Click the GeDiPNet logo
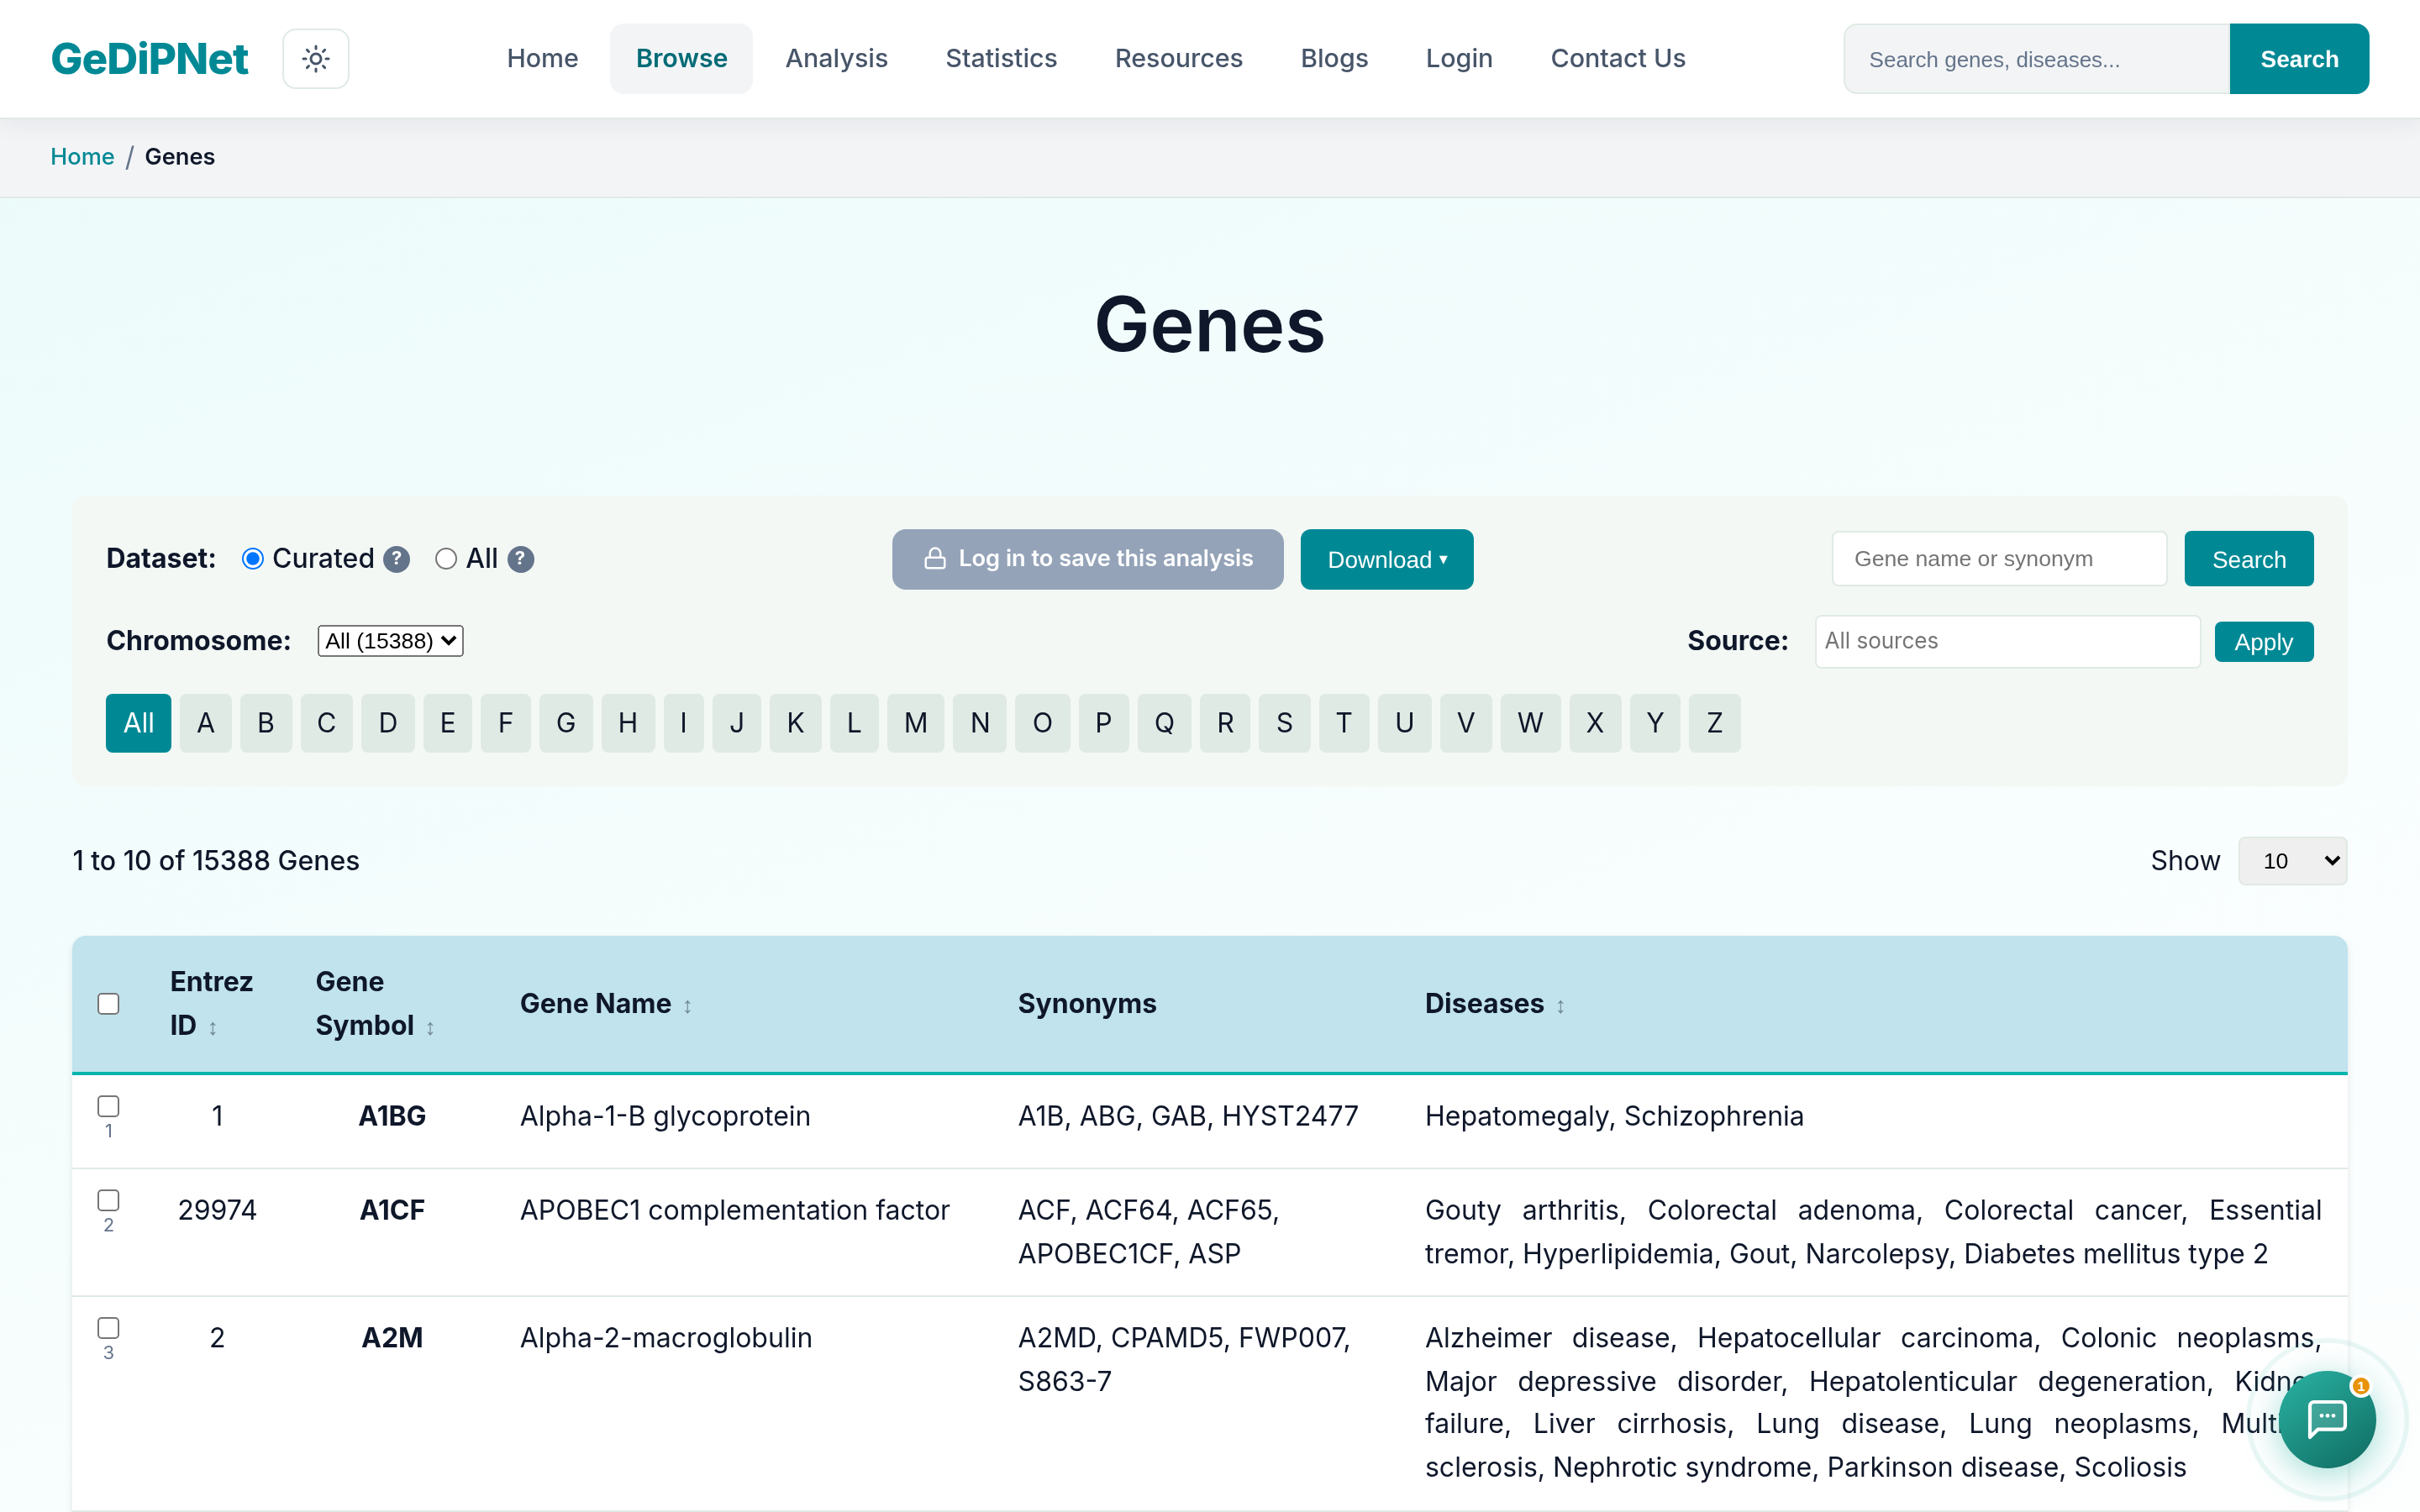Viewport: 2420px width, 1512px height. point(150,59)
